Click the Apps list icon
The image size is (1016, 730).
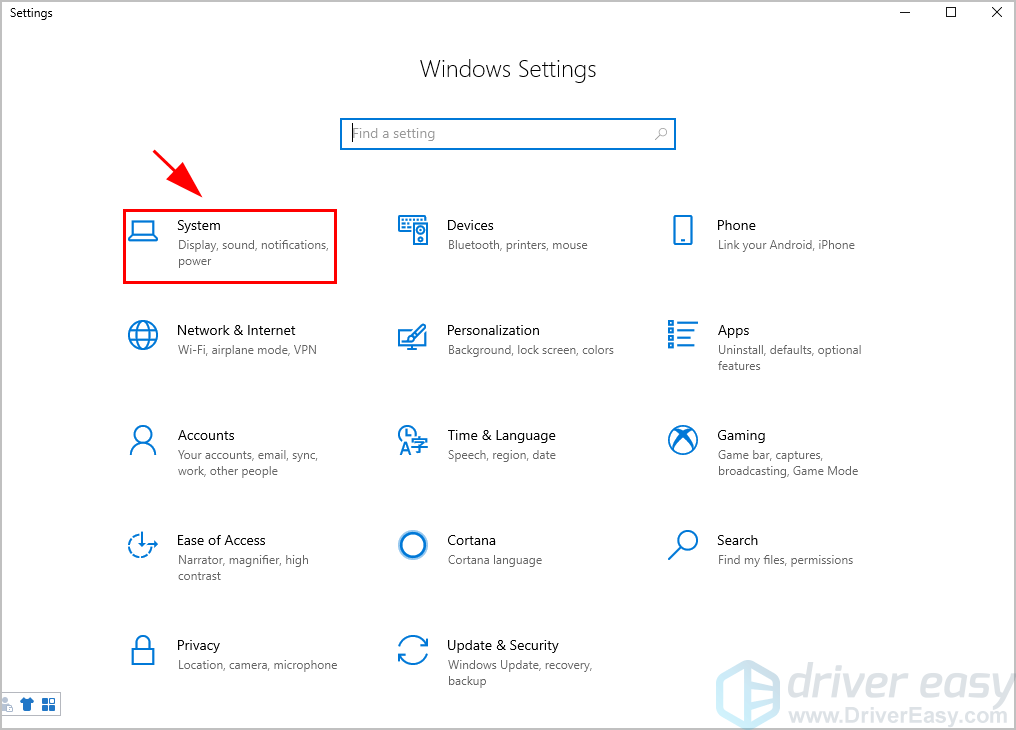tap(683, 335)
